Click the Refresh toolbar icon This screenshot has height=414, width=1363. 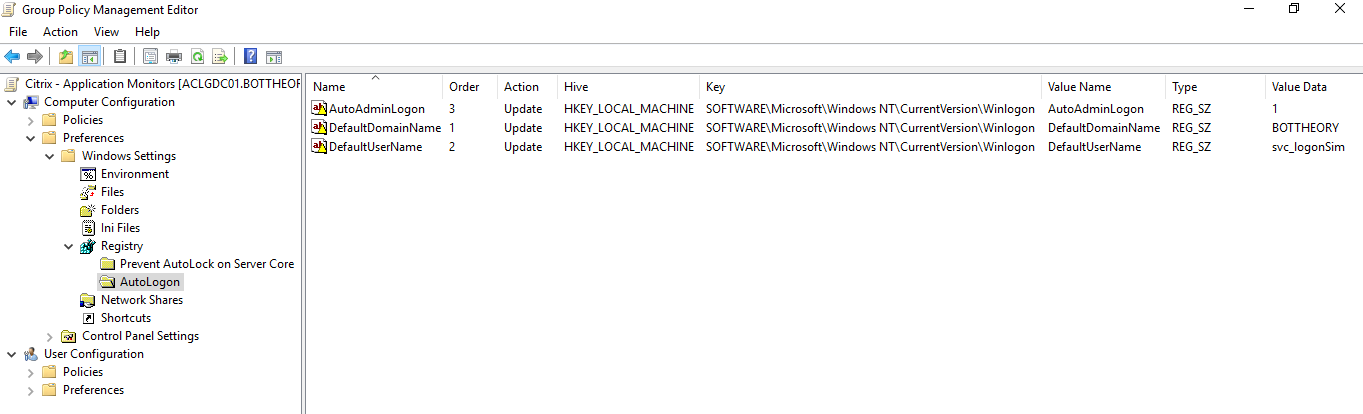click(x=197, y=56)
